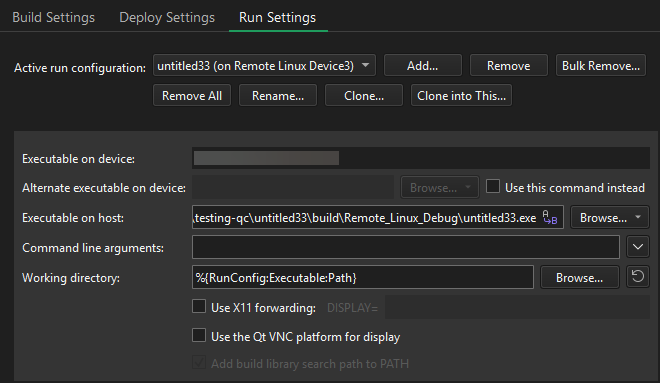Click the Bulk Remove... button
This screenshot has width=660, height=383.
(601, 66)
